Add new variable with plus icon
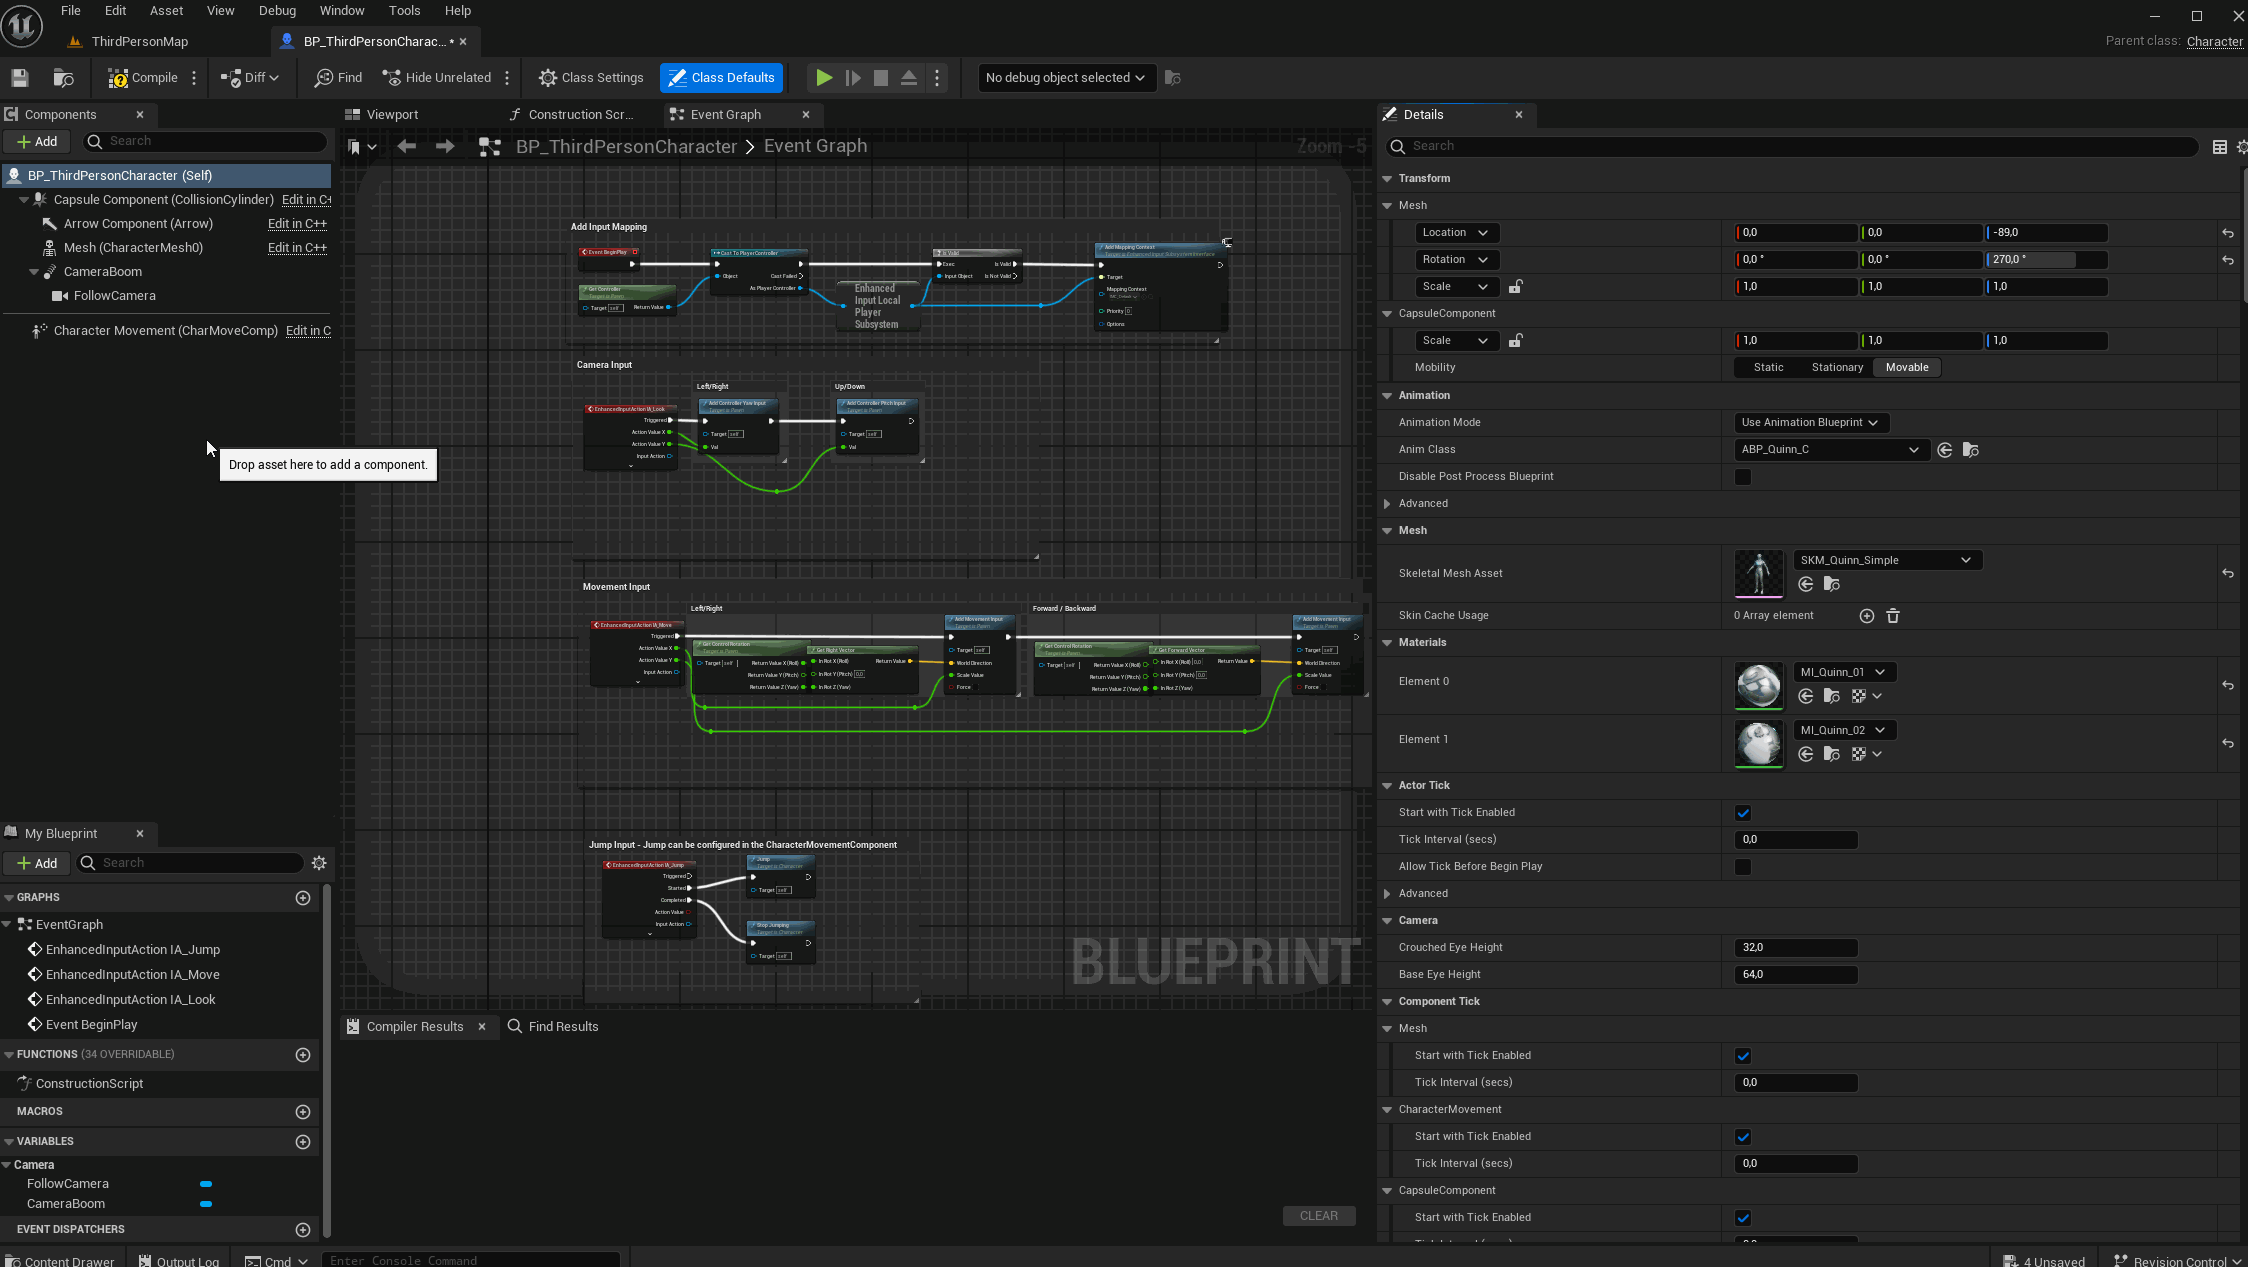This screenshot has height=1267, width=2248. 303,1141
